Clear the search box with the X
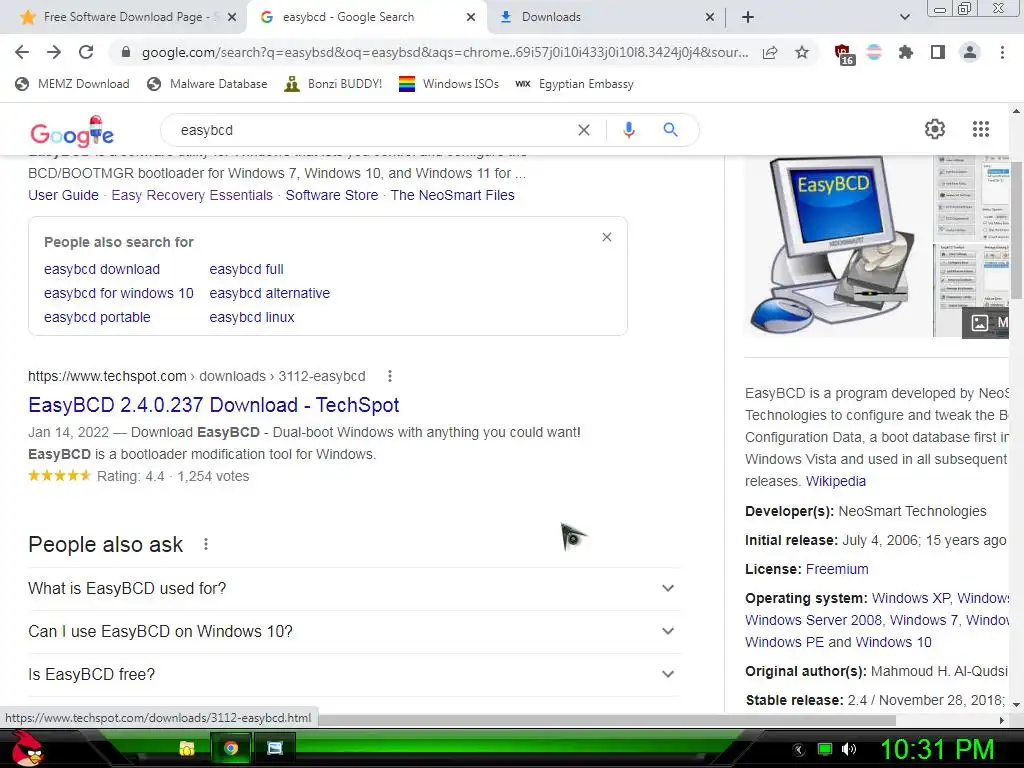This screenshot has height=768, width=1024. [x=584, y=130]
